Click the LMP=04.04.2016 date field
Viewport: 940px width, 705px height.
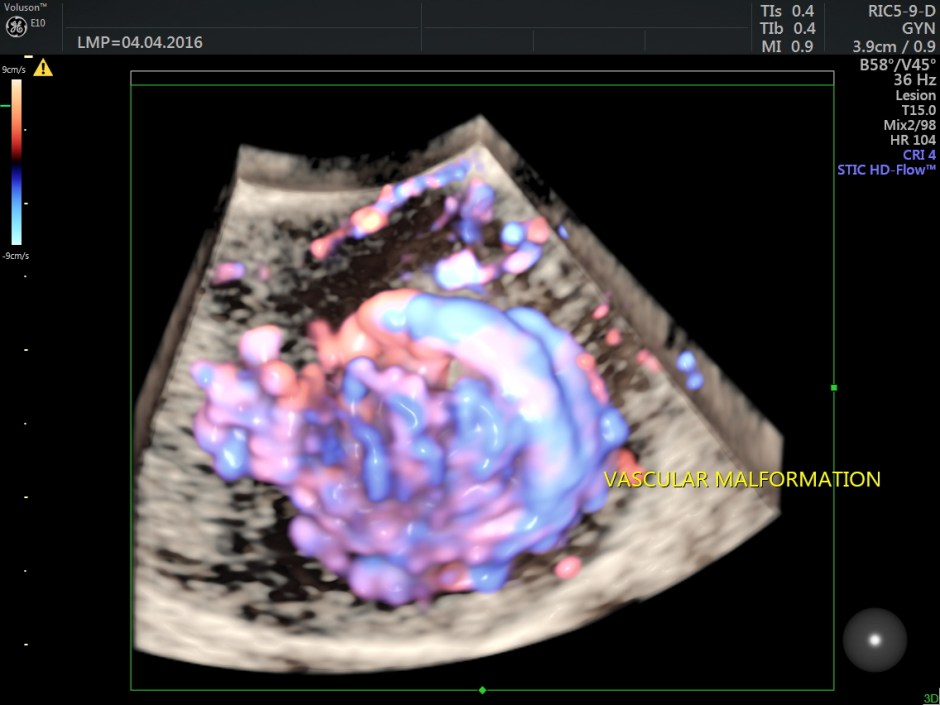[x=140, y=43]
